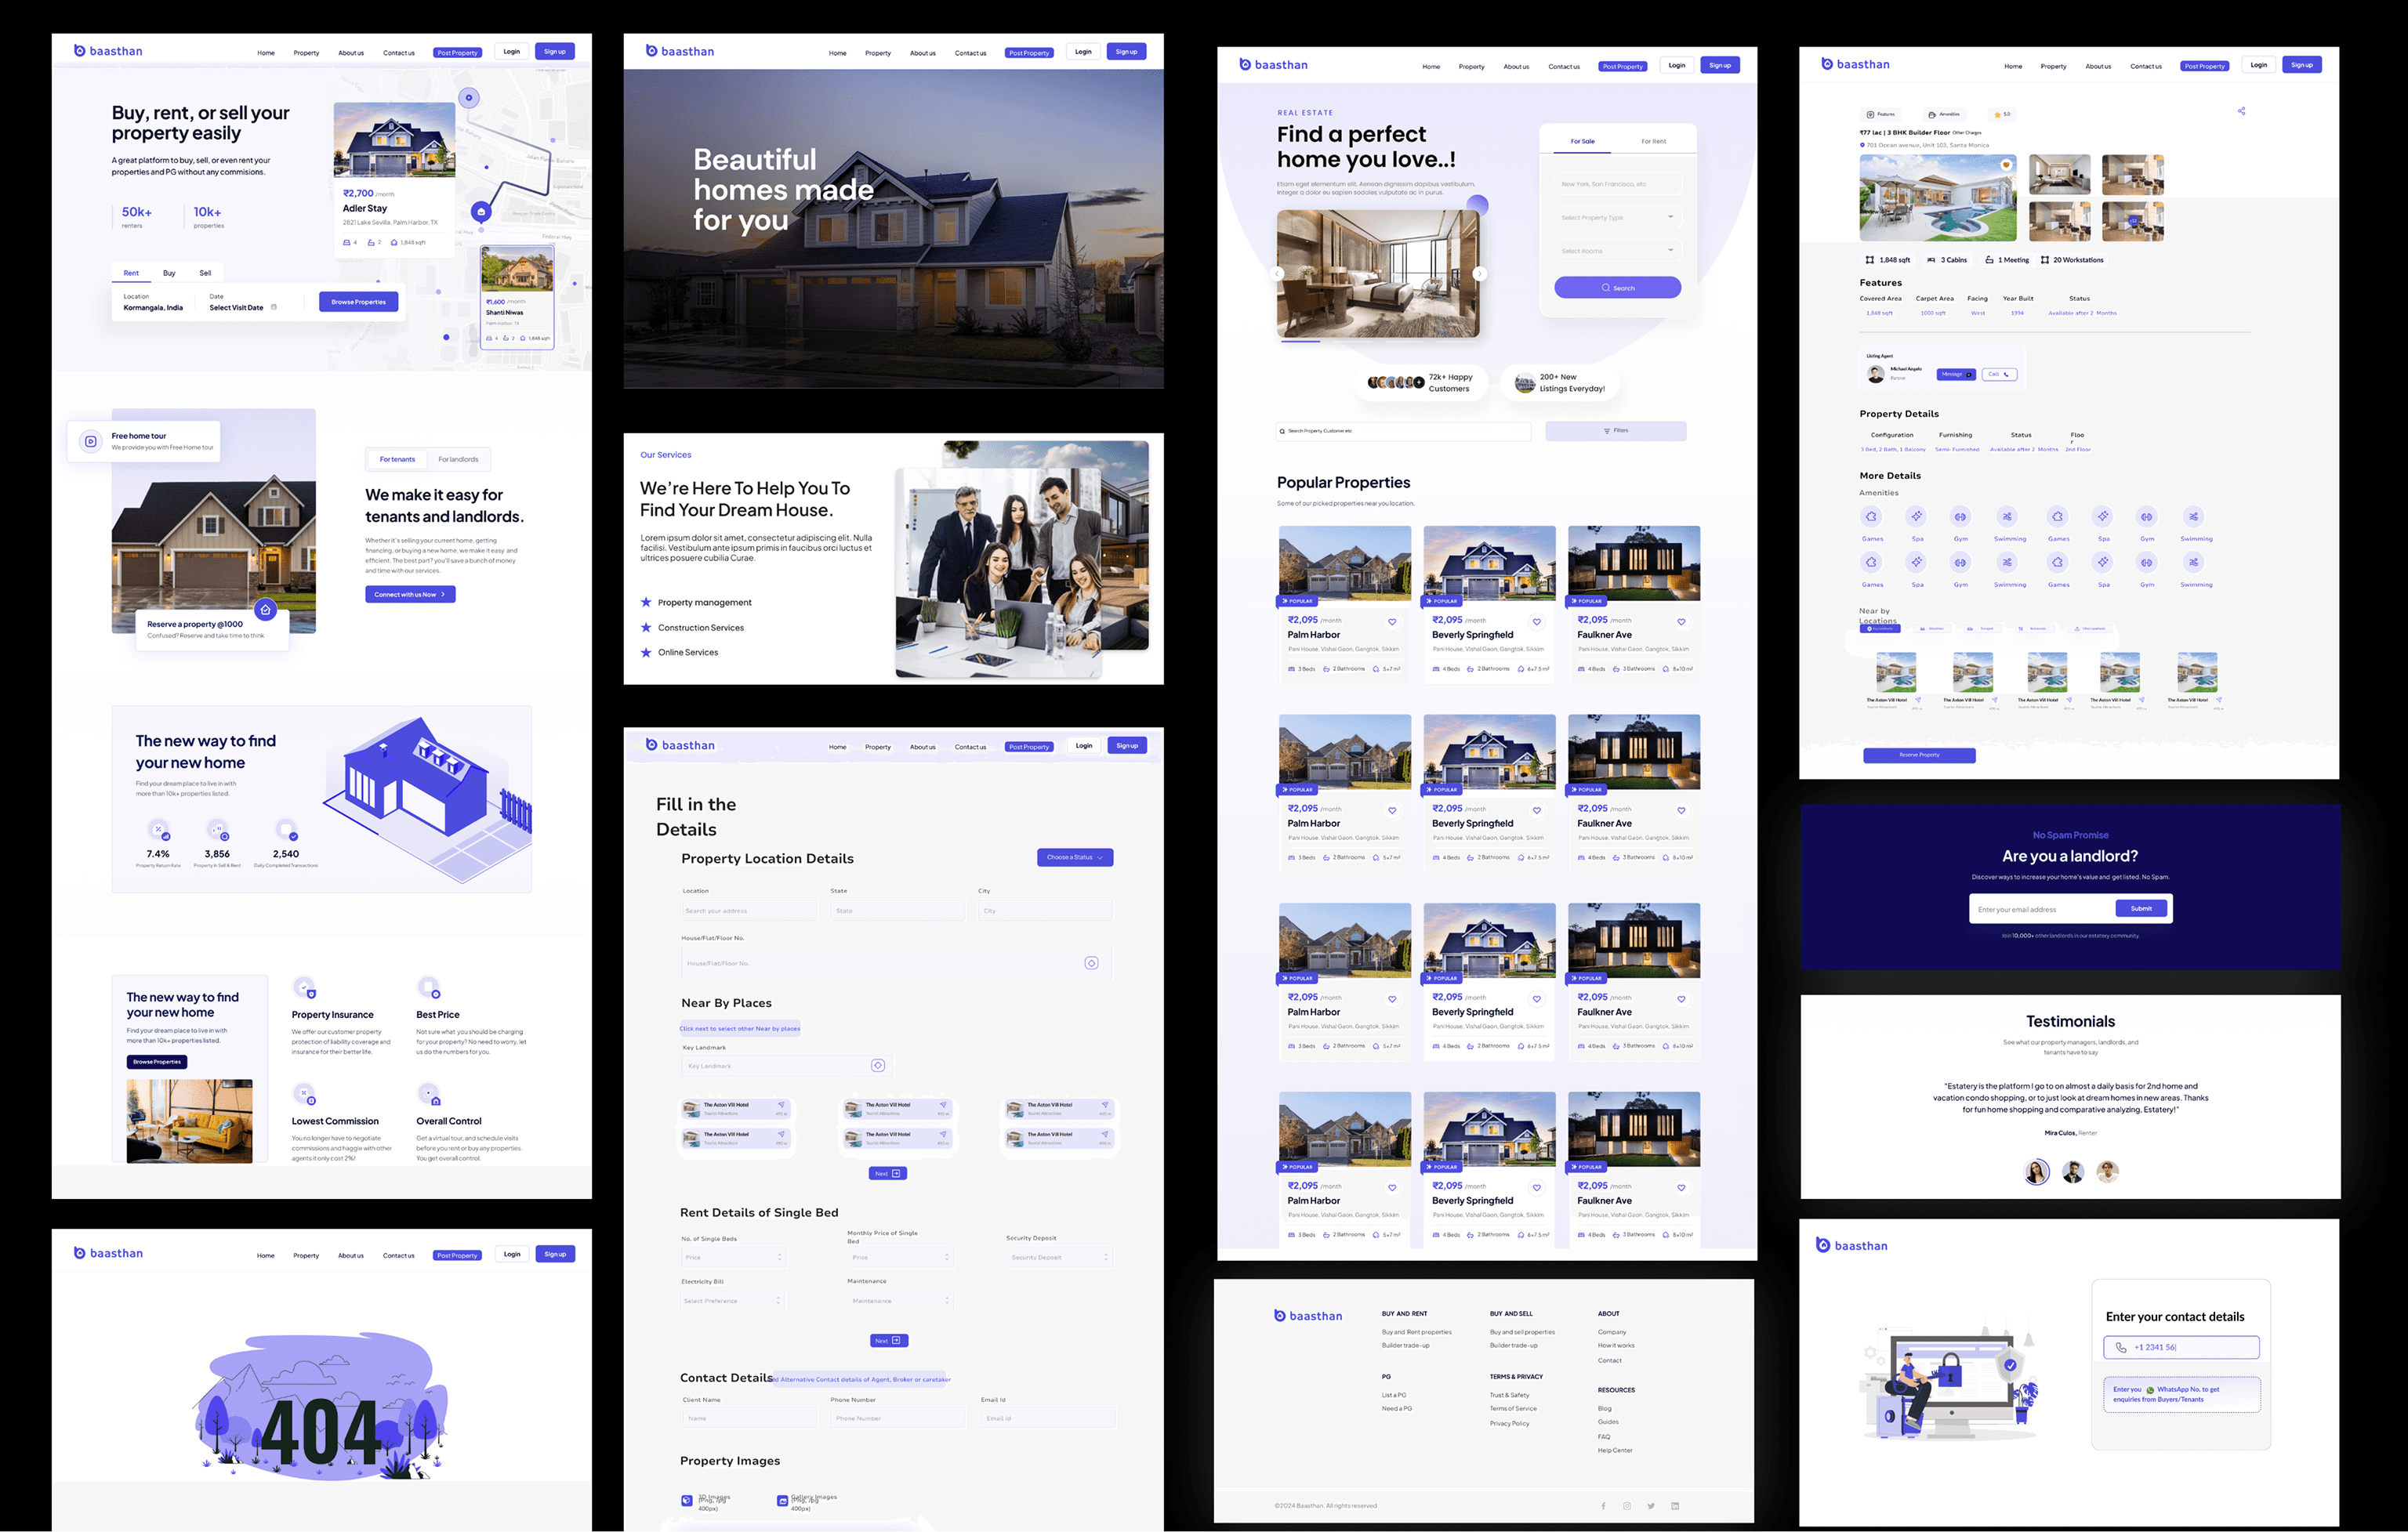Open the Facebook icon in footer
Viewport: 2408px width, 1532px height.
coord(1603,1506)
